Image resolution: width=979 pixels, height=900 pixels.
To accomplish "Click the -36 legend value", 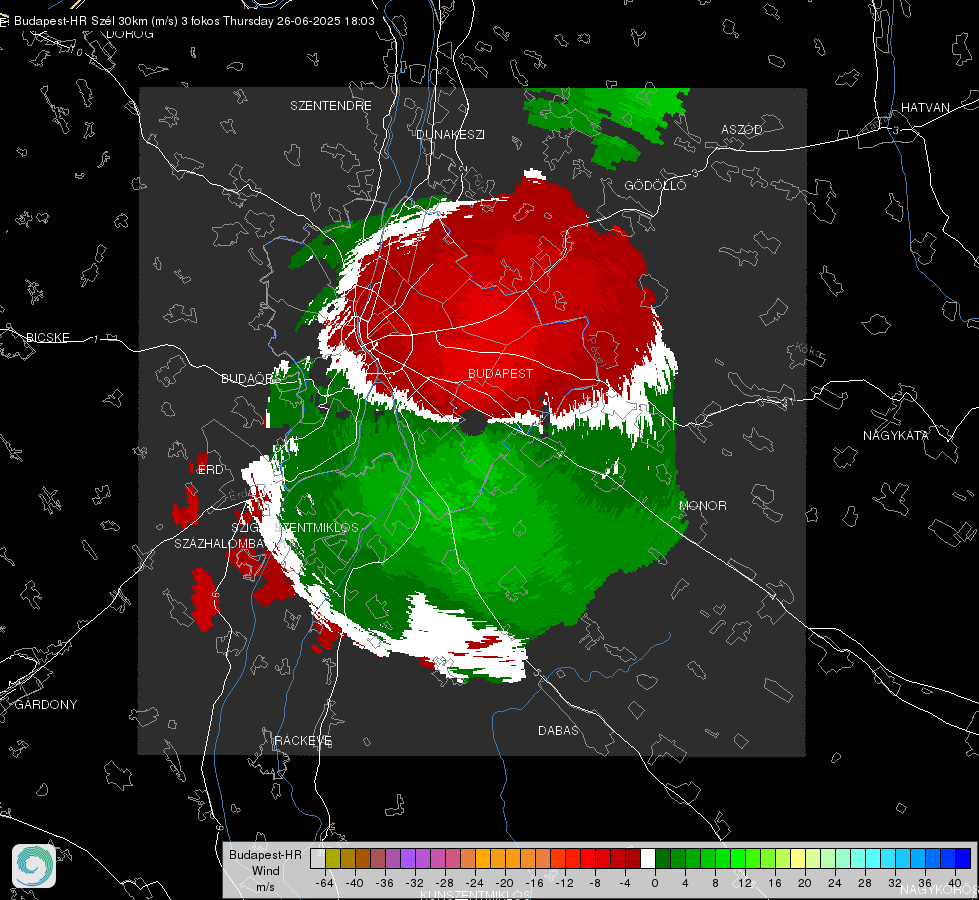I will [385, 883].
